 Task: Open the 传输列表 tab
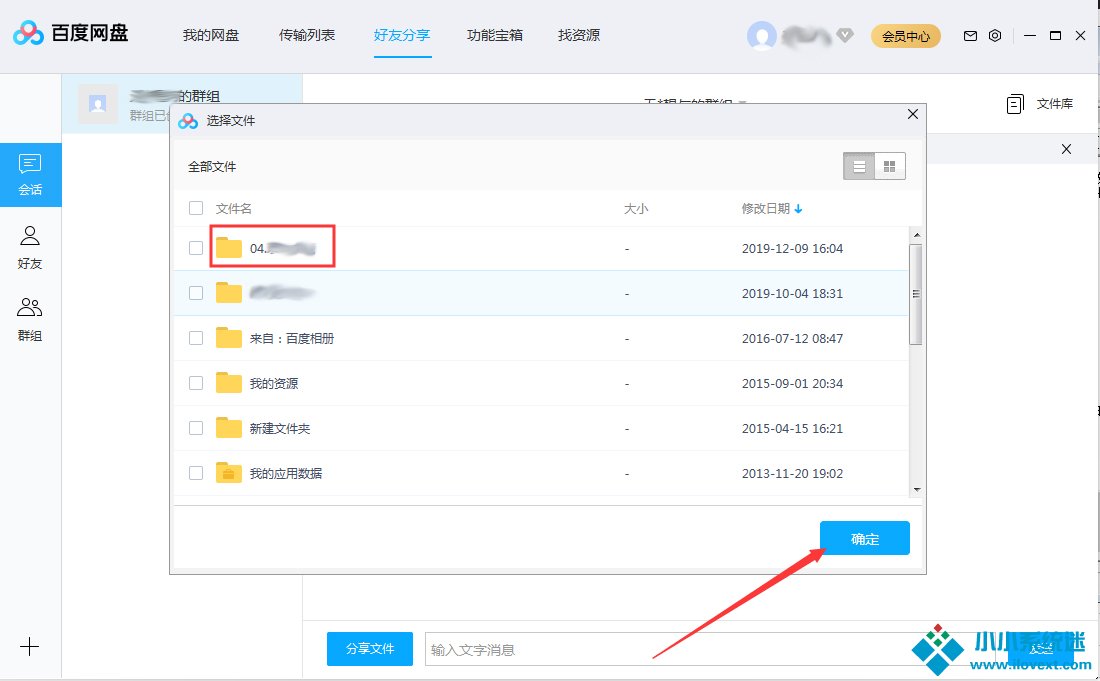307,36
